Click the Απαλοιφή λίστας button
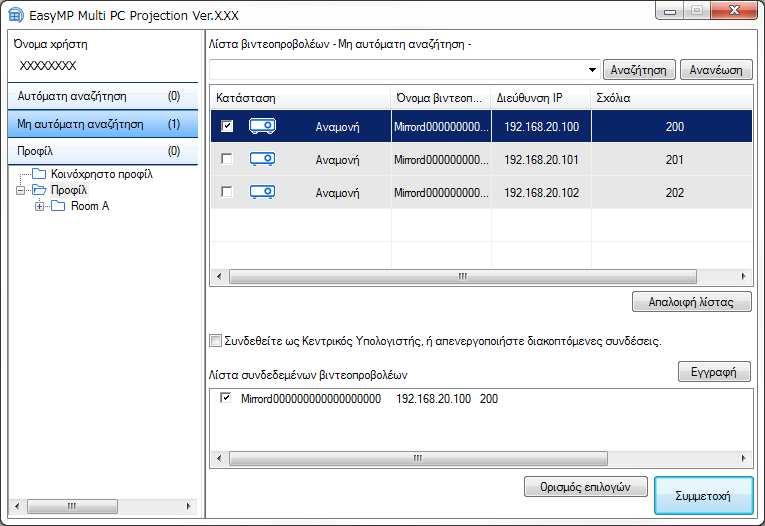The image size is (765, 526). point(691,302)
